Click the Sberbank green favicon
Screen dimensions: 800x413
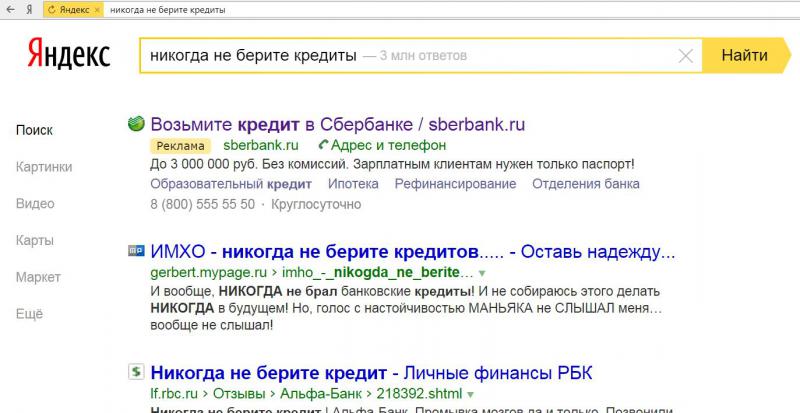(x=136, y=124)
